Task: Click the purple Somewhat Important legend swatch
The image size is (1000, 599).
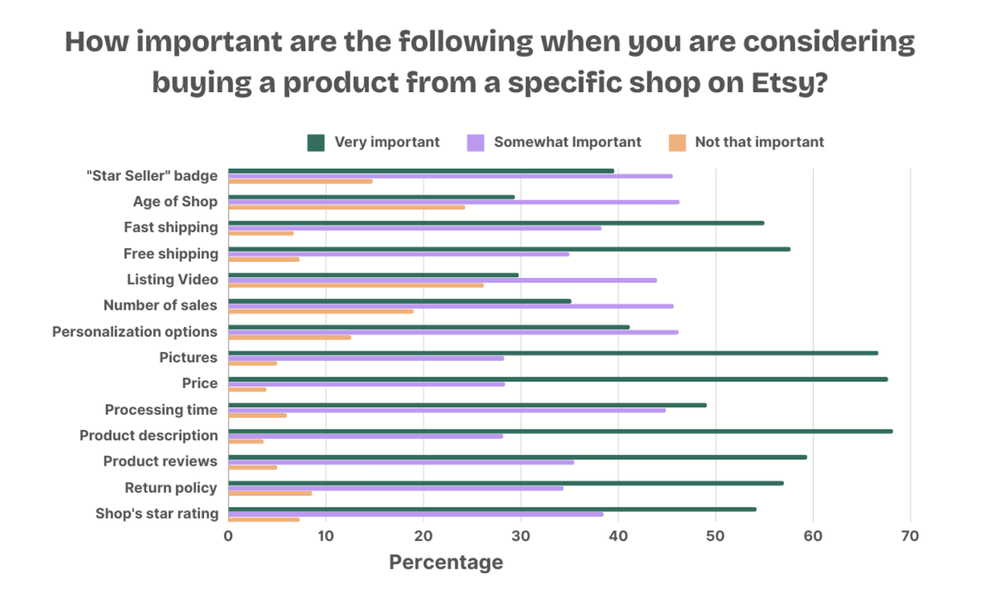Action: 476,142
